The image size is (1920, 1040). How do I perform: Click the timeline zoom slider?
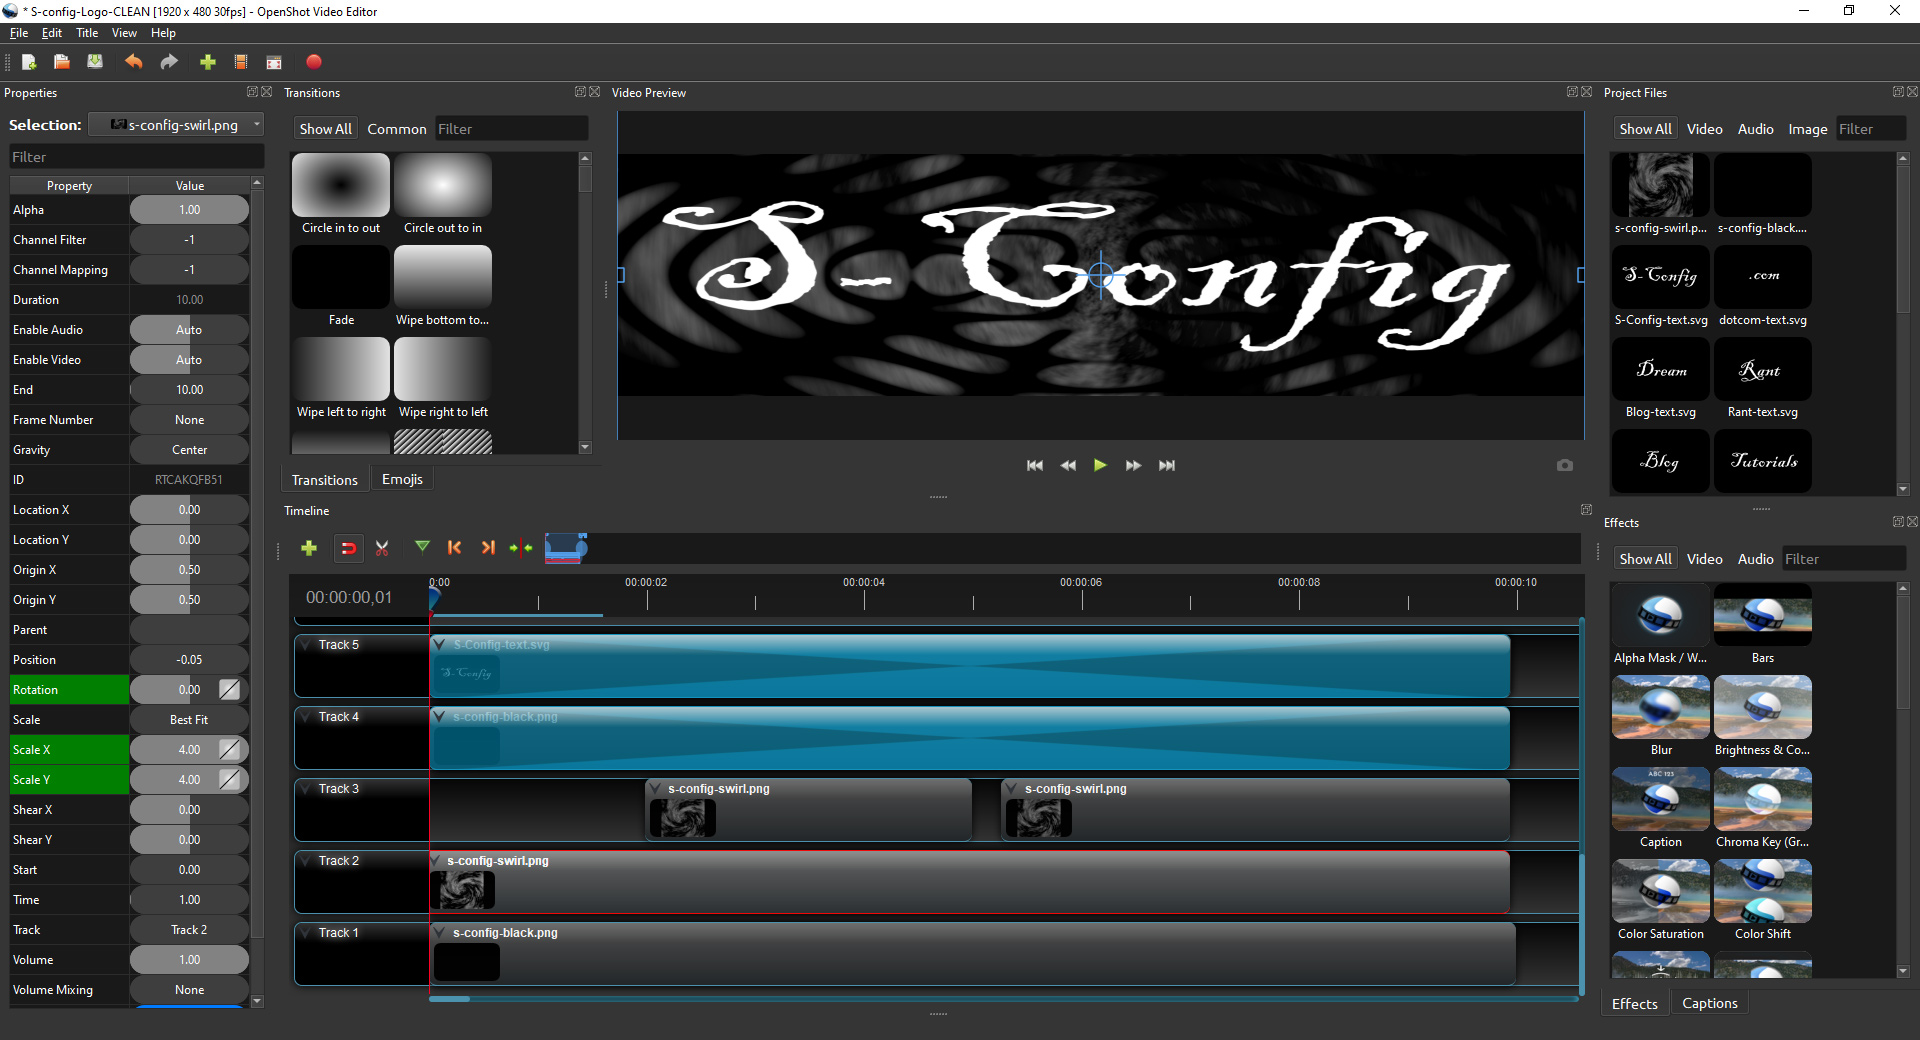point(566,547)
